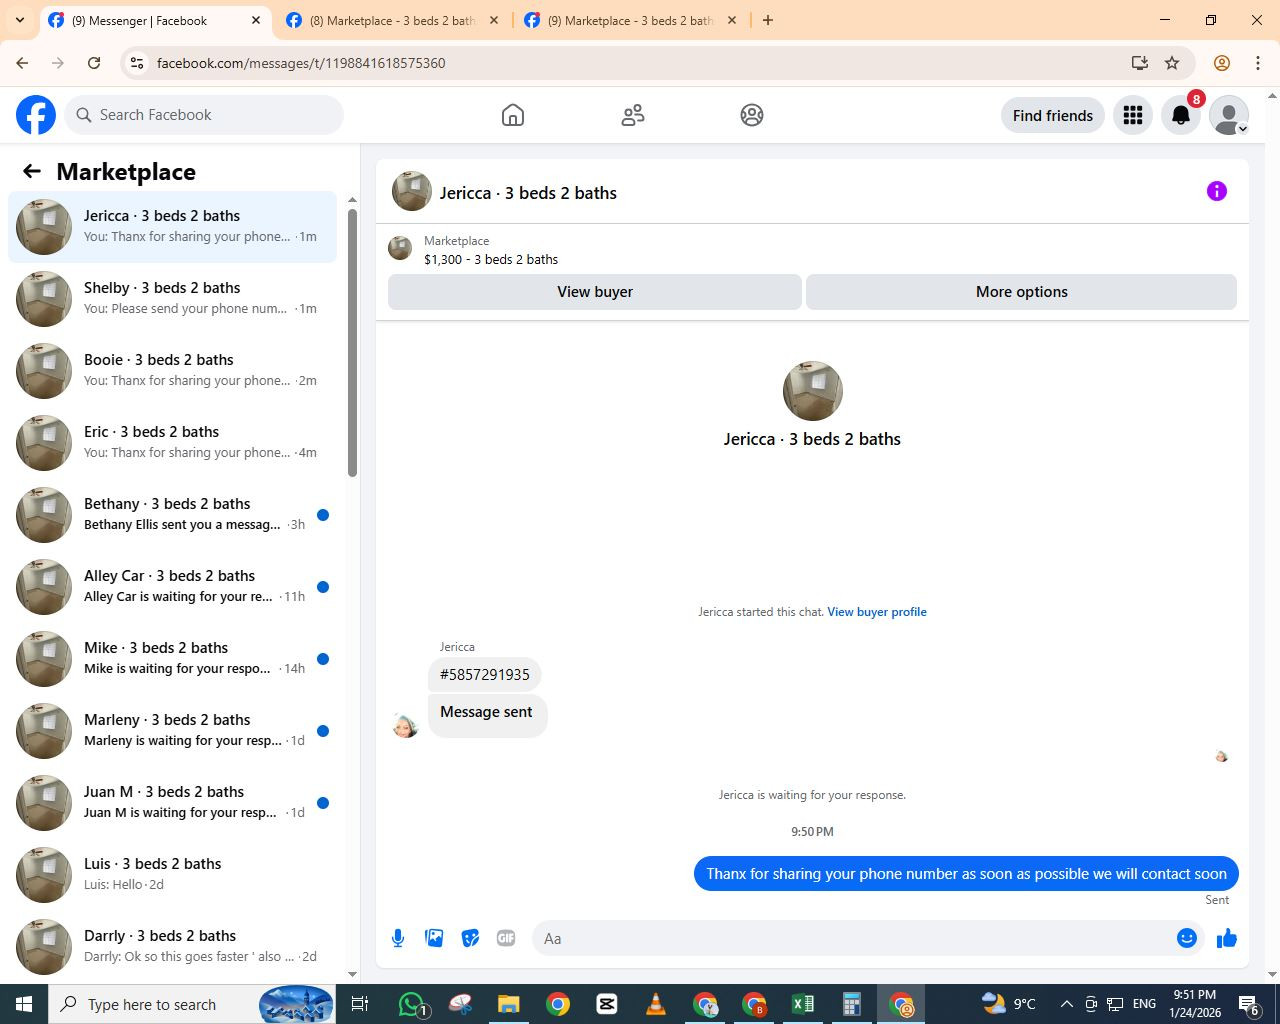This screenshot has height=1024, width=1280.
Task: Click the View buyer button
Action: pos(595,292)
